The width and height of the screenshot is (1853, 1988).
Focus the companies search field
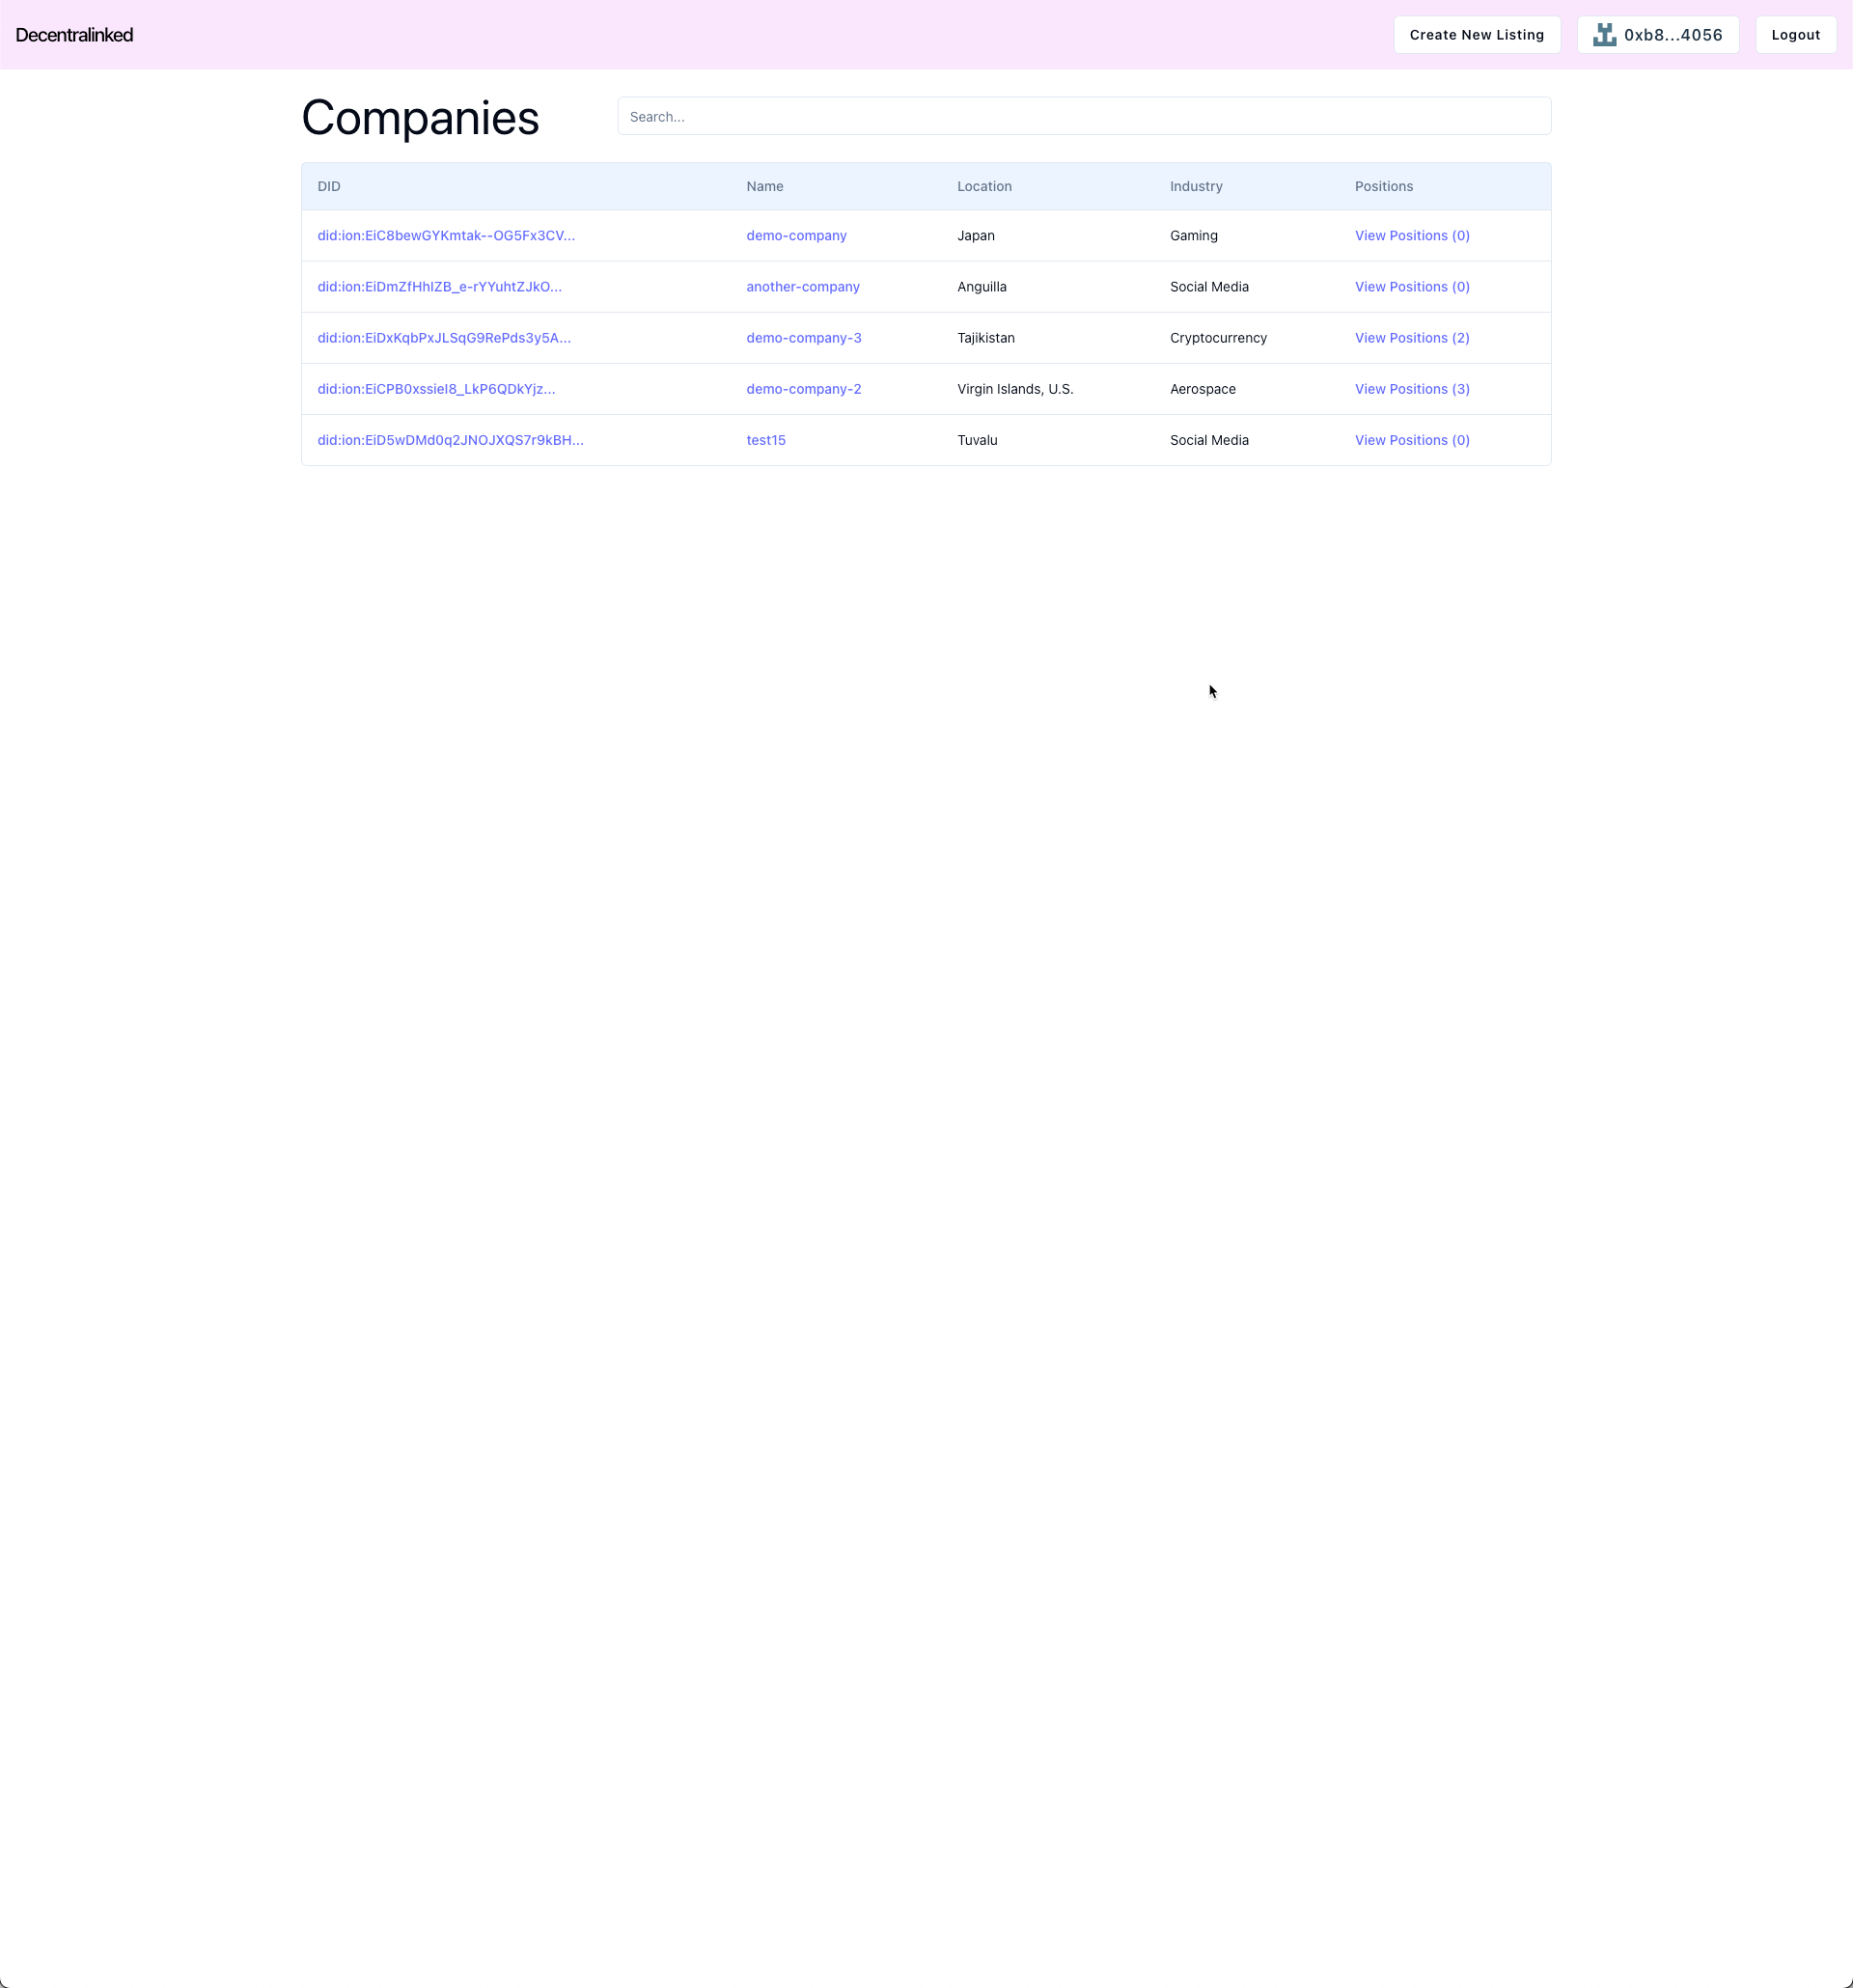click(x=1083, y=117)
